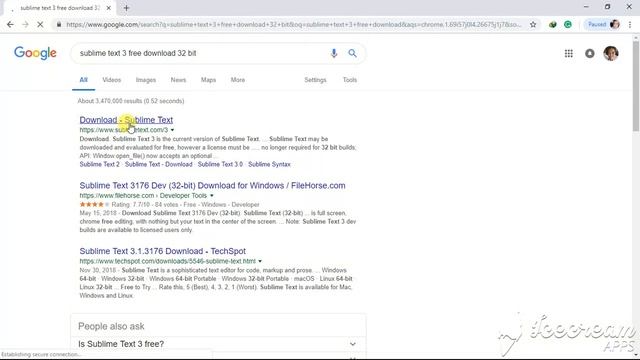This screenshot has height=360, width=640.
Task: Open the green extension icon next to the star
Action: click(553, 24)
